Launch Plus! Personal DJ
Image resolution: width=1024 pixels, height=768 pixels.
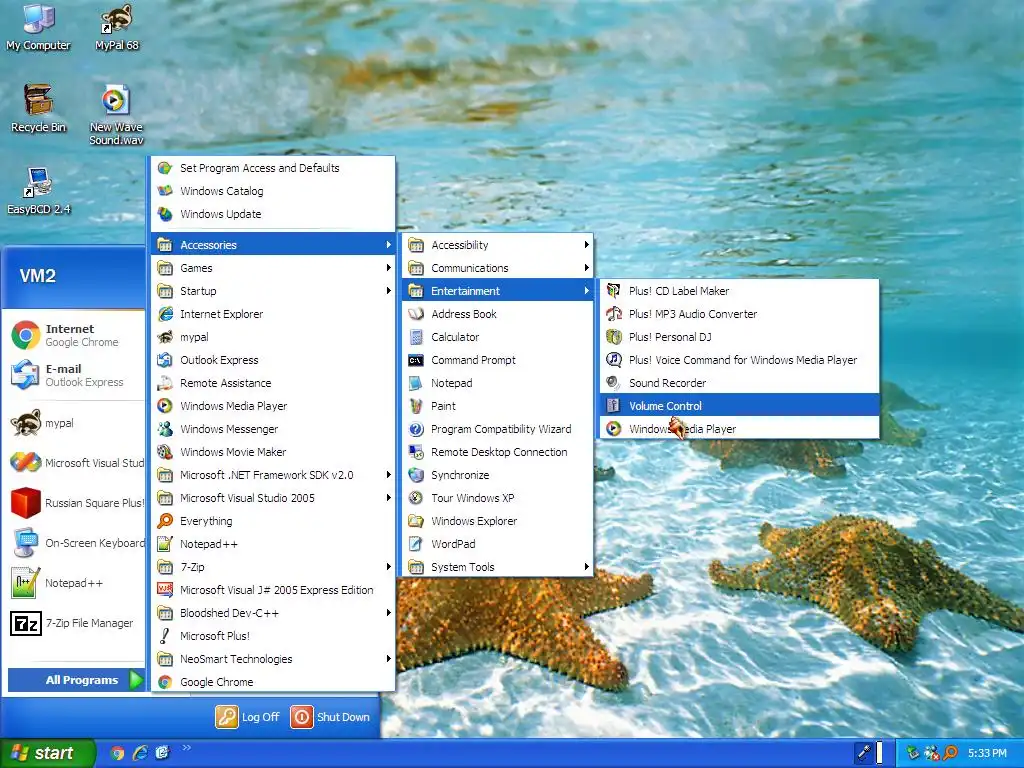[739, 337]
